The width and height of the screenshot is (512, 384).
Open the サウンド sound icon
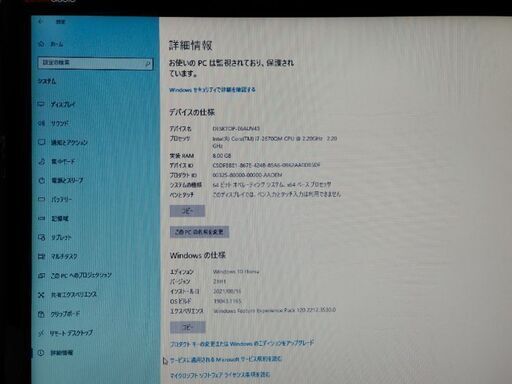[41, 123]
